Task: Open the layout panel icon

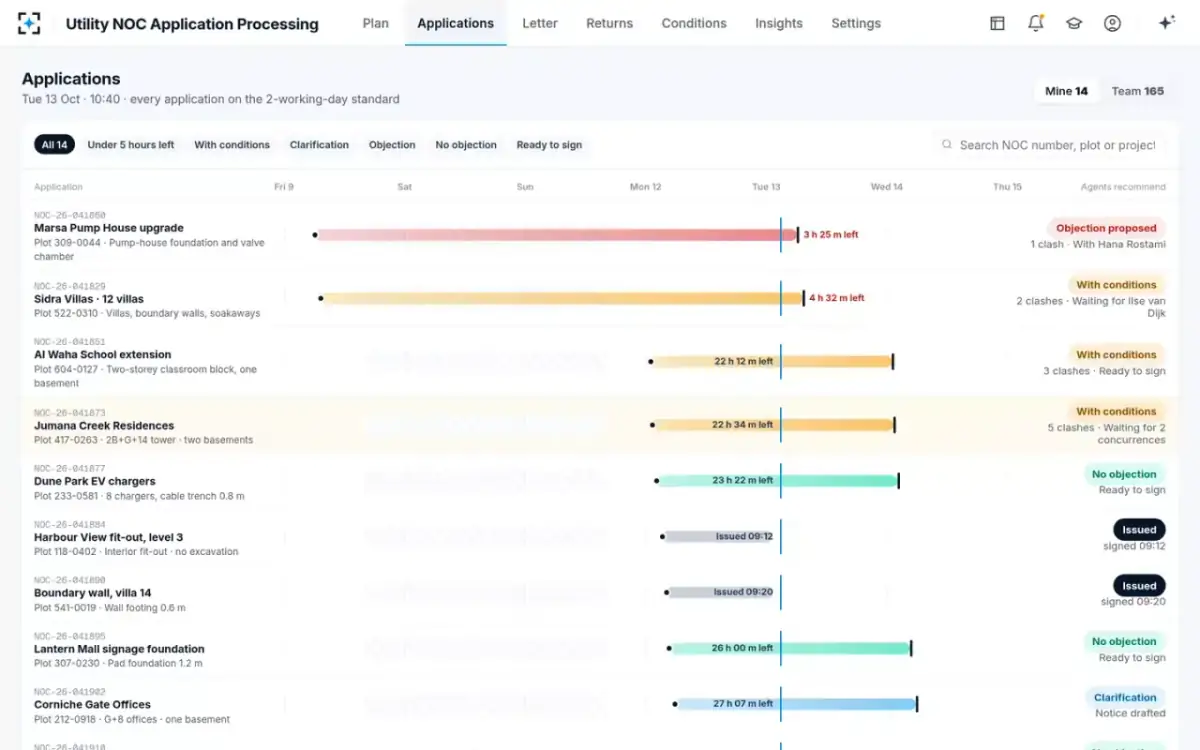Action: coord(997,23)
